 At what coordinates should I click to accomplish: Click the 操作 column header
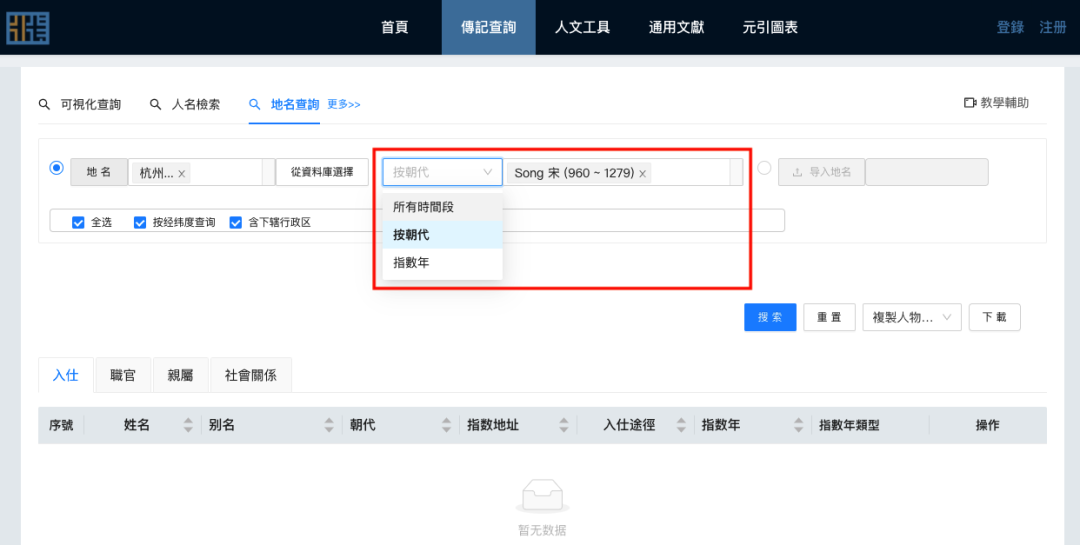tap(988, 425)
